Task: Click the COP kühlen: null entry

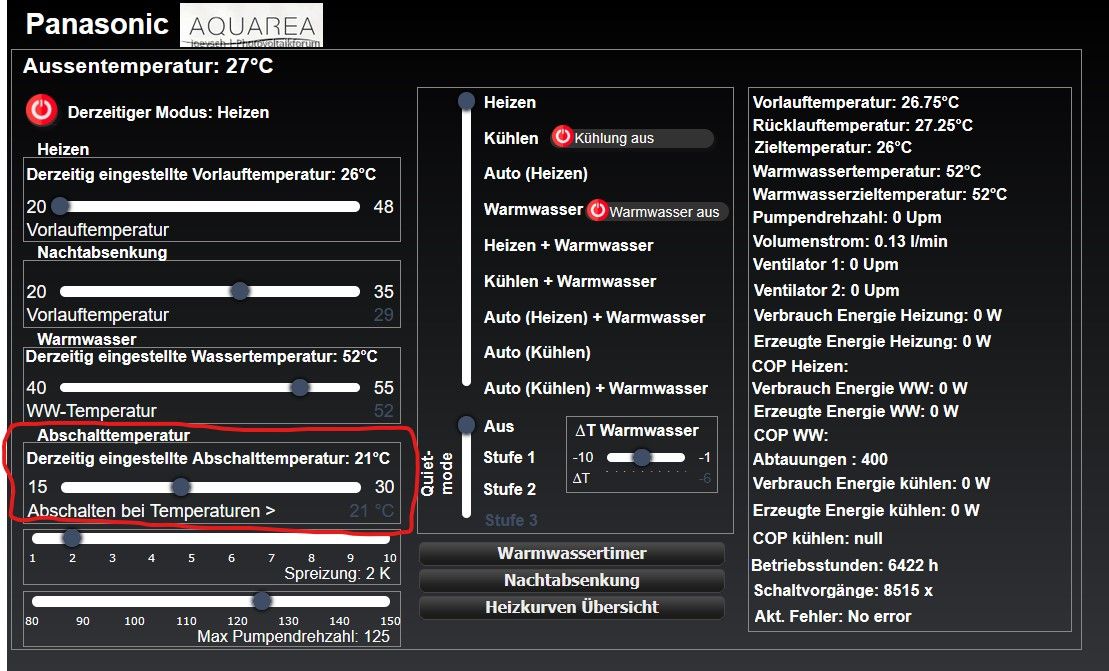Action: (818, 539)
